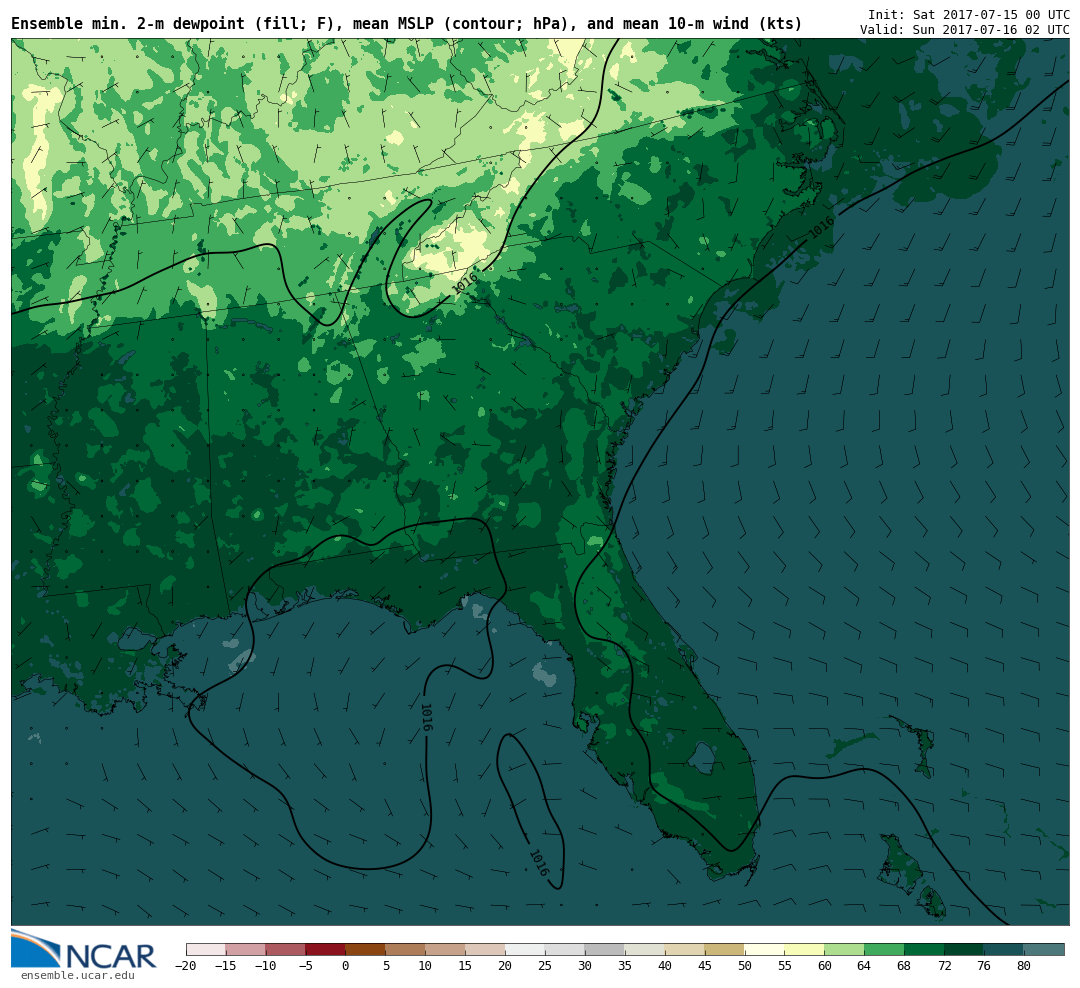
Task: Click Lake Okeechobee on the Florida peninsula
Action: click(702, 758)
